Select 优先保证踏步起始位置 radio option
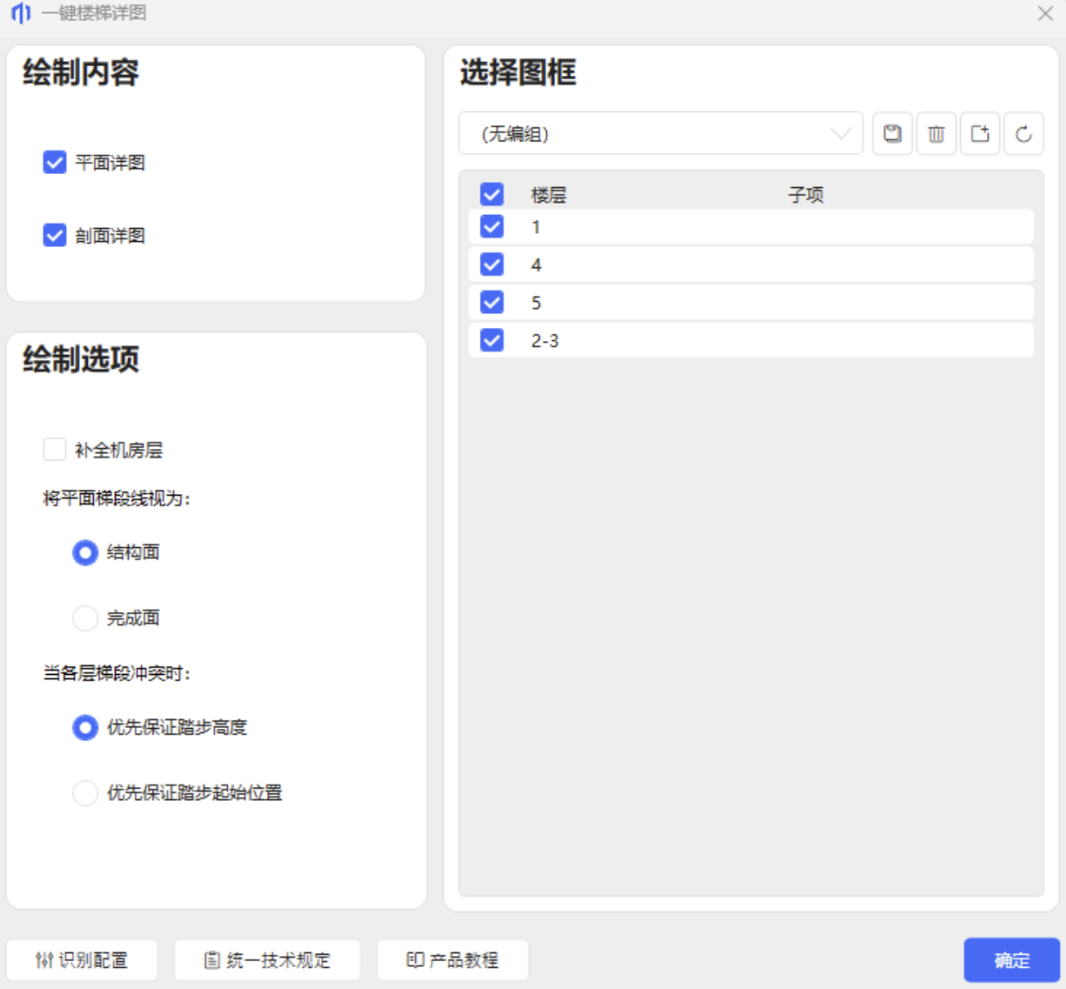 (85, 793)
